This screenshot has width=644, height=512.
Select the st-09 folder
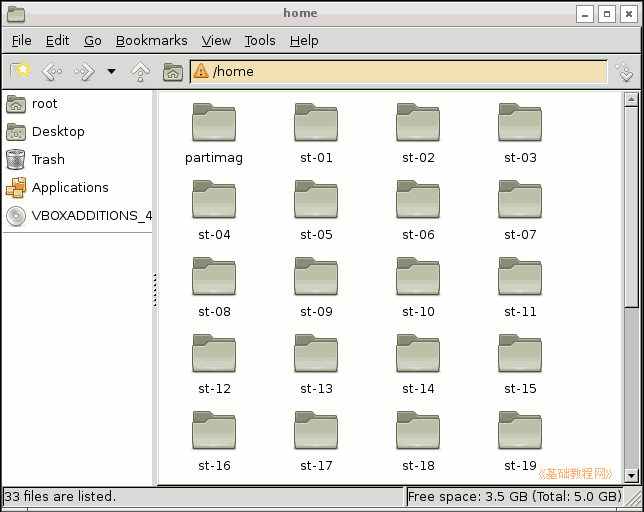click(x=316, y=288)
